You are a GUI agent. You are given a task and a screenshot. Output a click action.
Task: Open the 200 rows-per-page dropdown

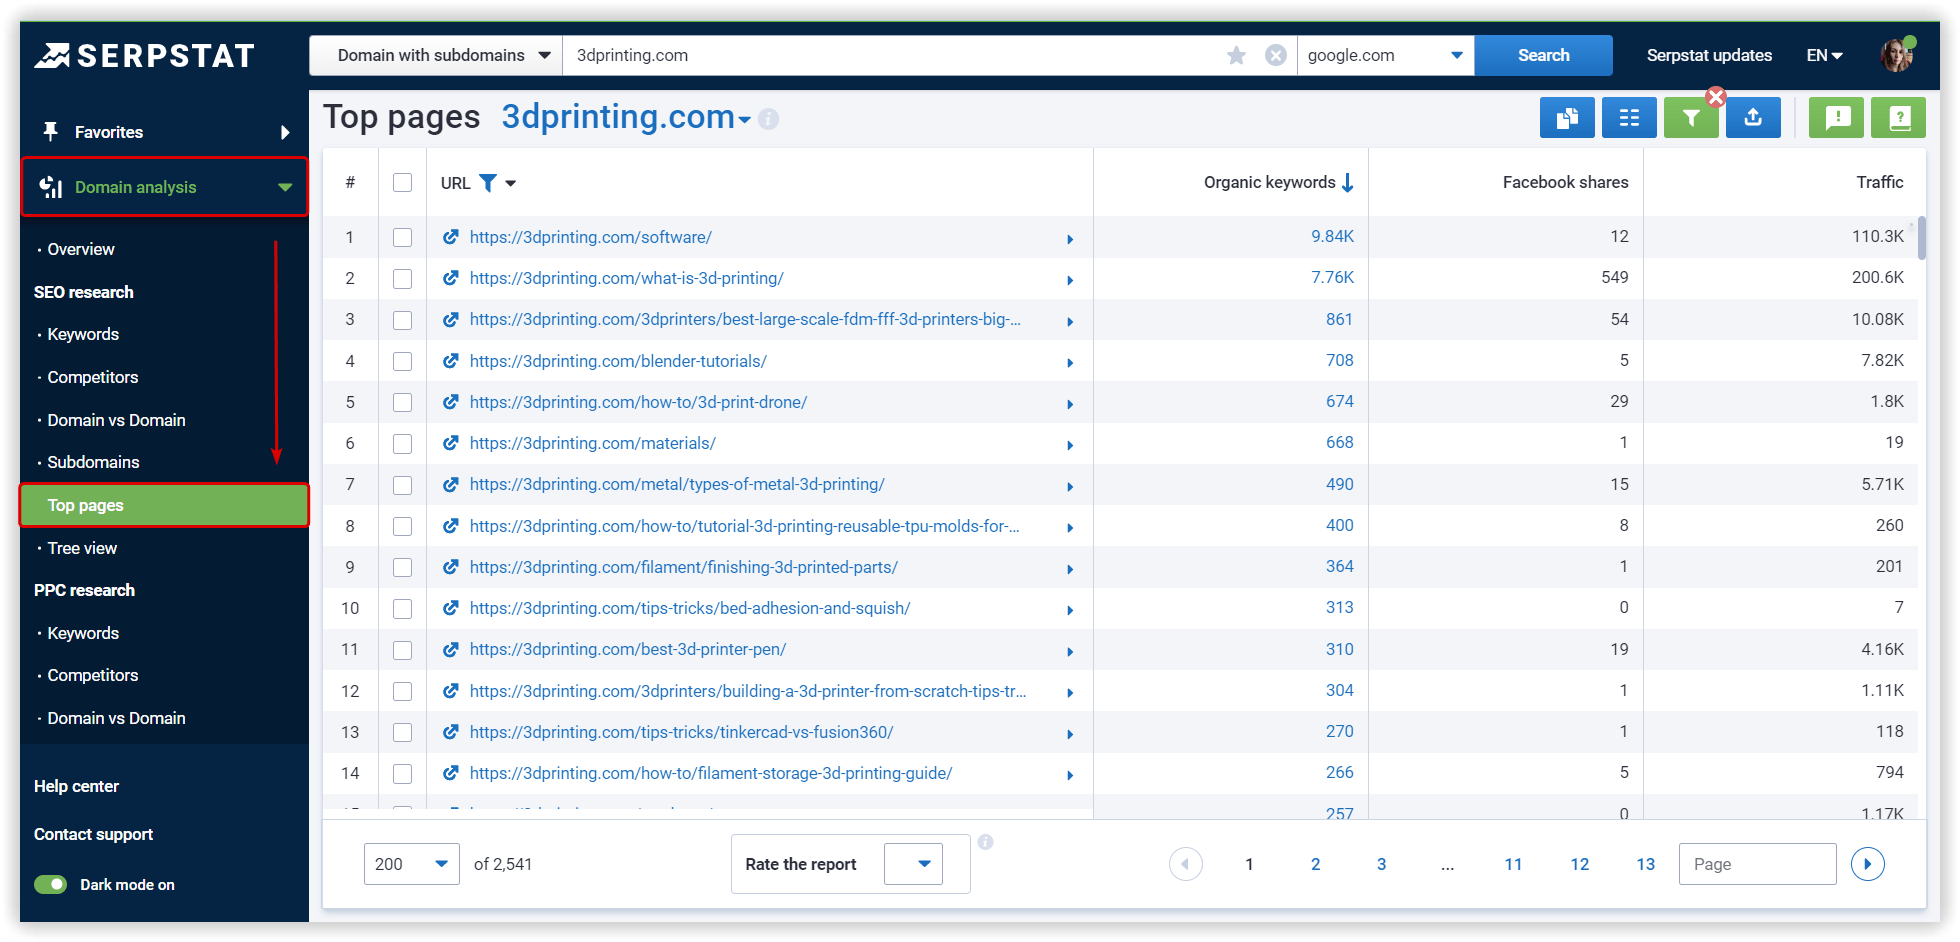[412, 864]
